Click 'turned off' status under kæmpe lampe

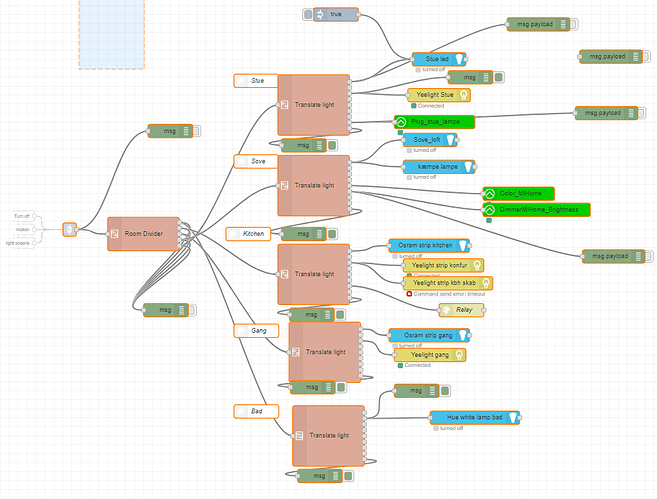424,177
